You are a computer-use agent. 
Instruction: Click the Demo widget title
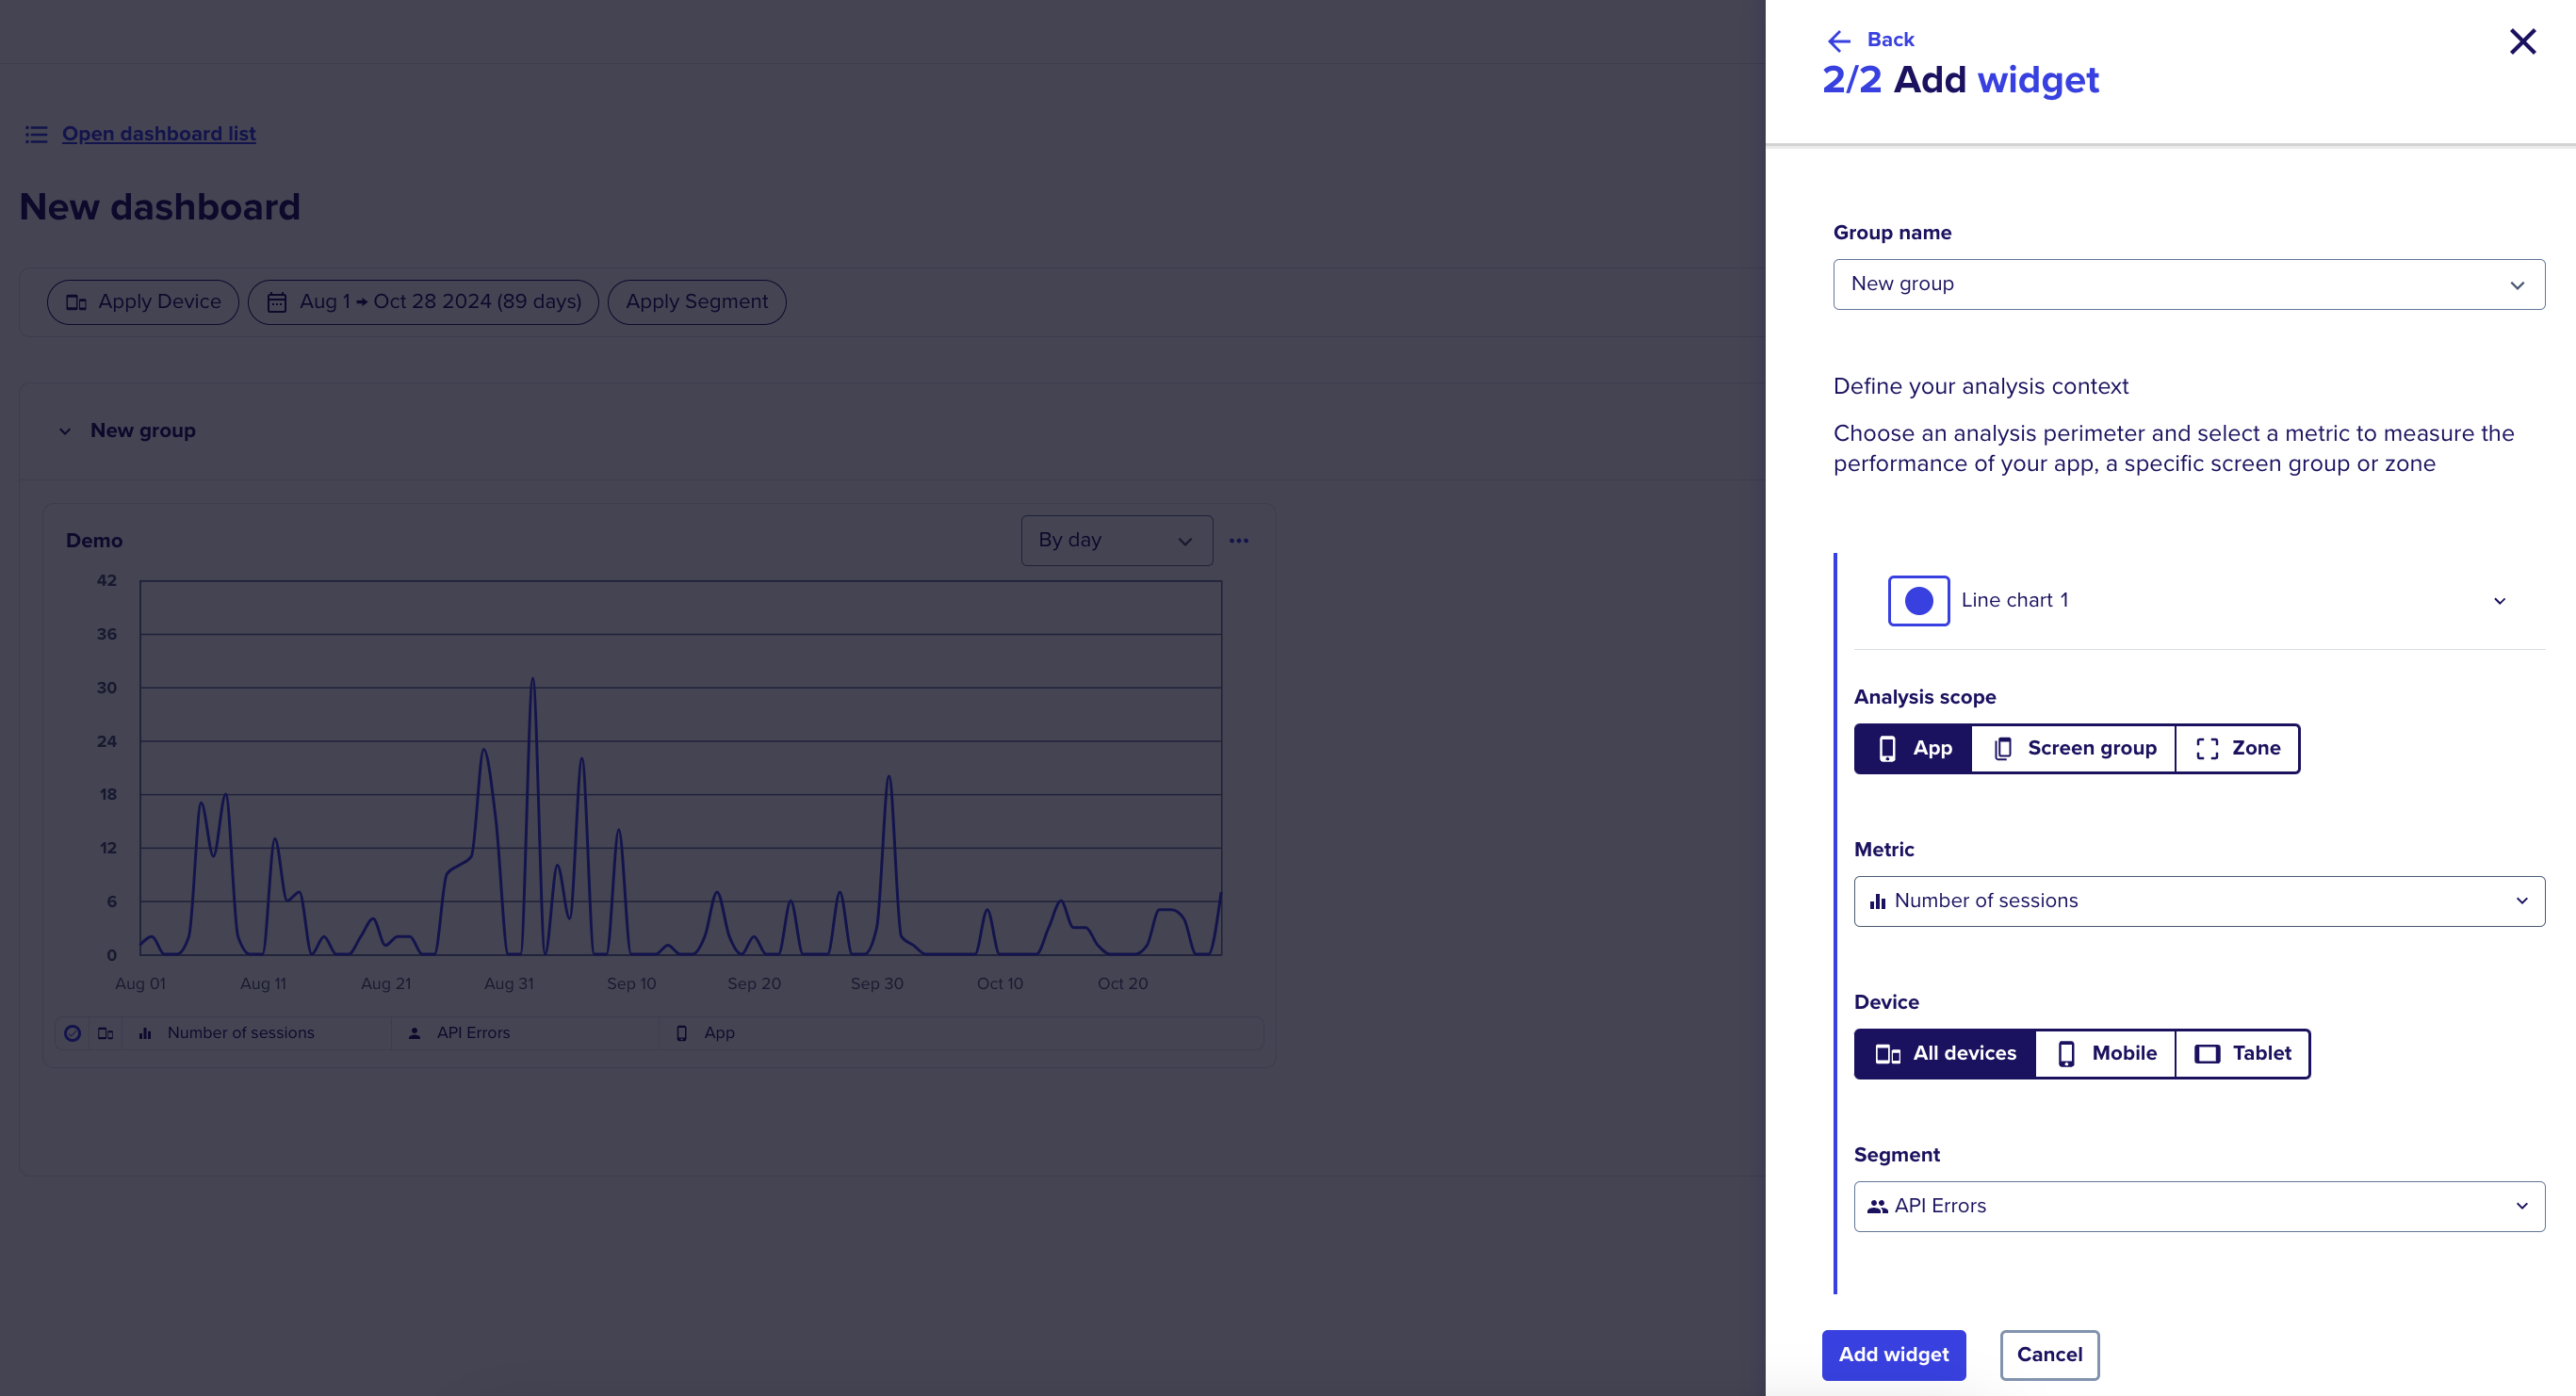tap(94, 540)
